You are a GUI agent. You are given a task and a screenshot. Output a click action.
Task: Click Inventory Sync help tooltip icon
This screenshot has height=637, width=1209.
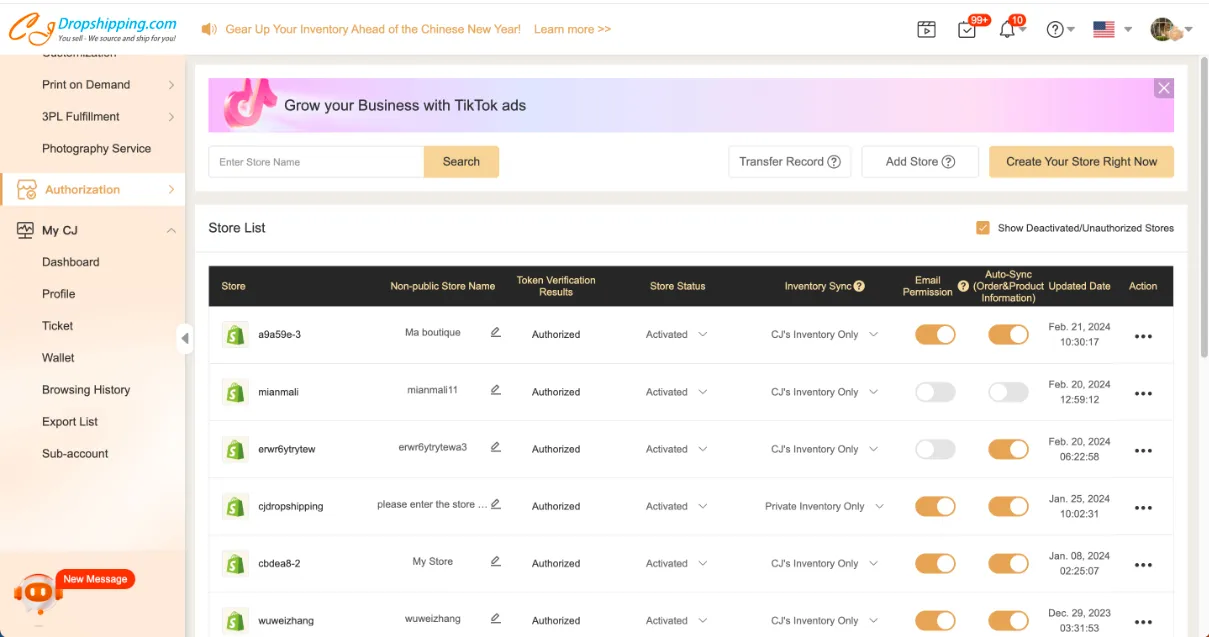859,286
